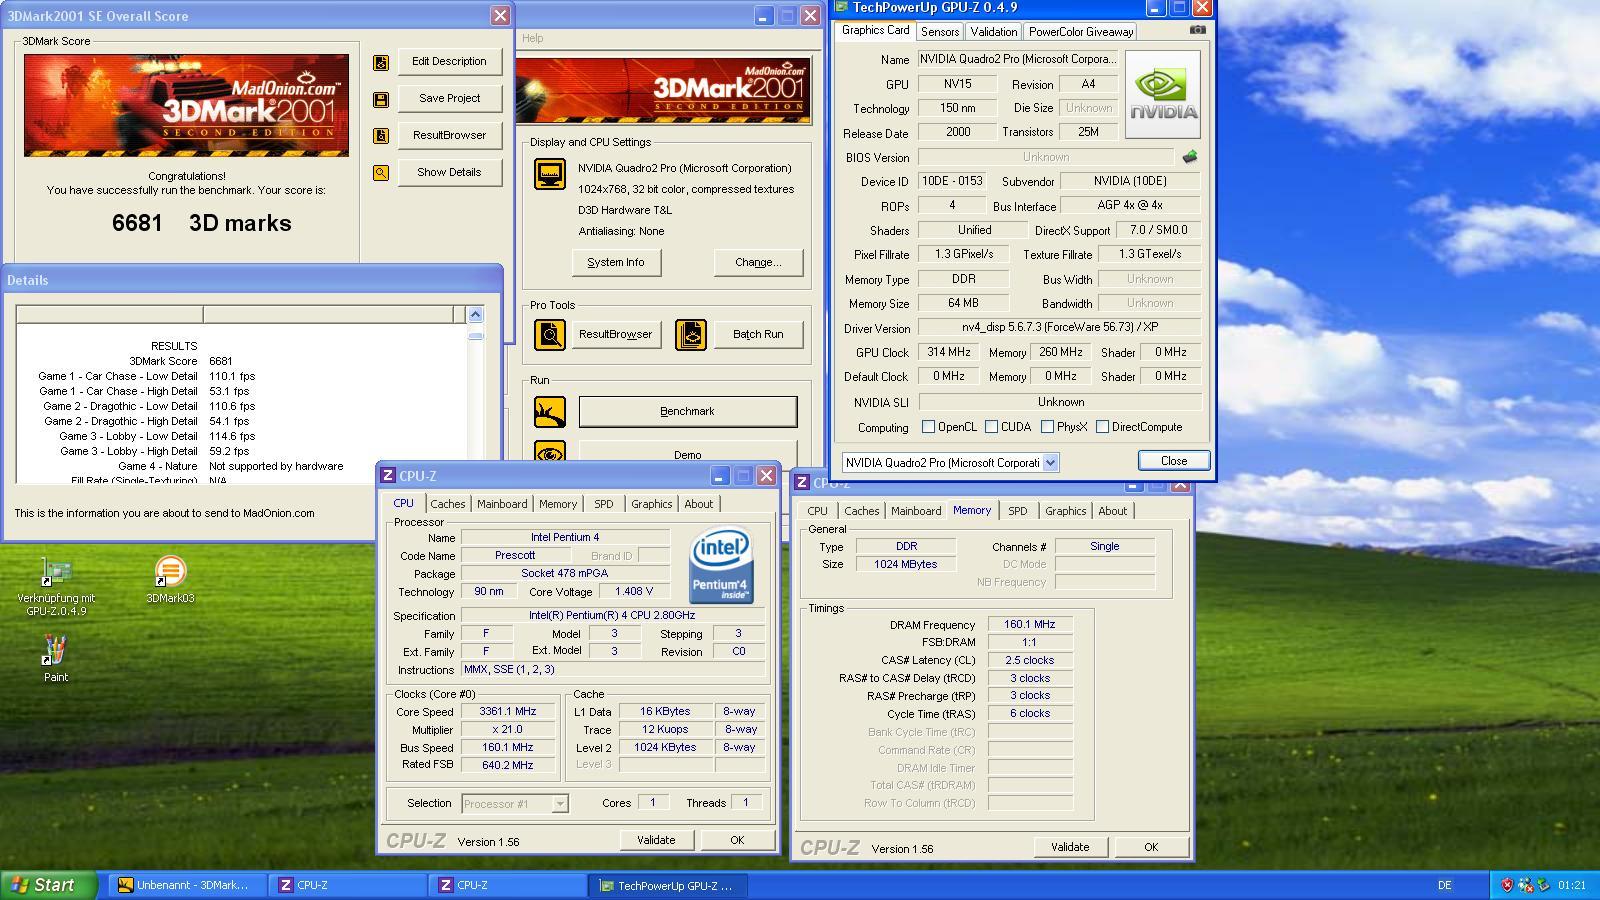Toggle the DirectCompute checkbox
The image size is (1600, 900).
tap(1102, 427)
